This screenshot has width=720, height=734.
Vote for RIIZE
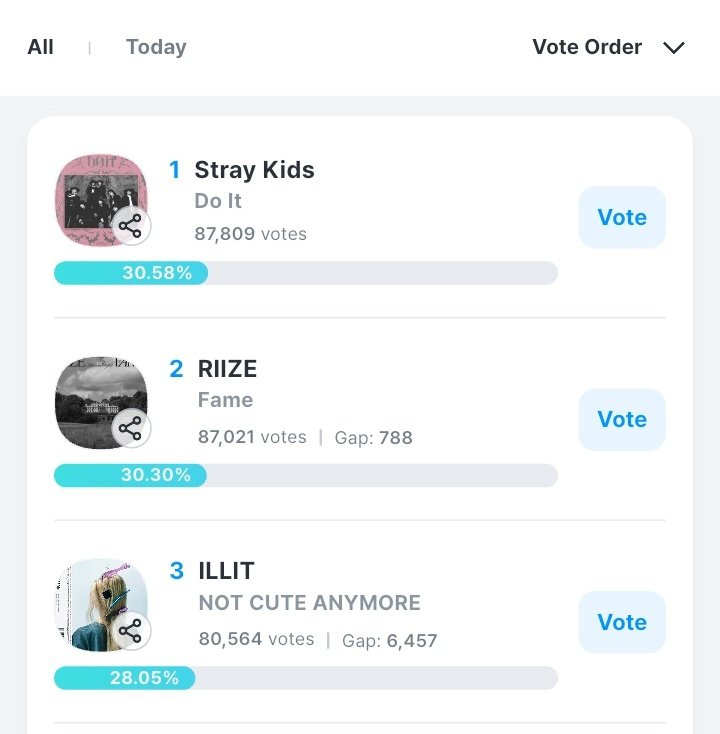click(x=622, y=419)
